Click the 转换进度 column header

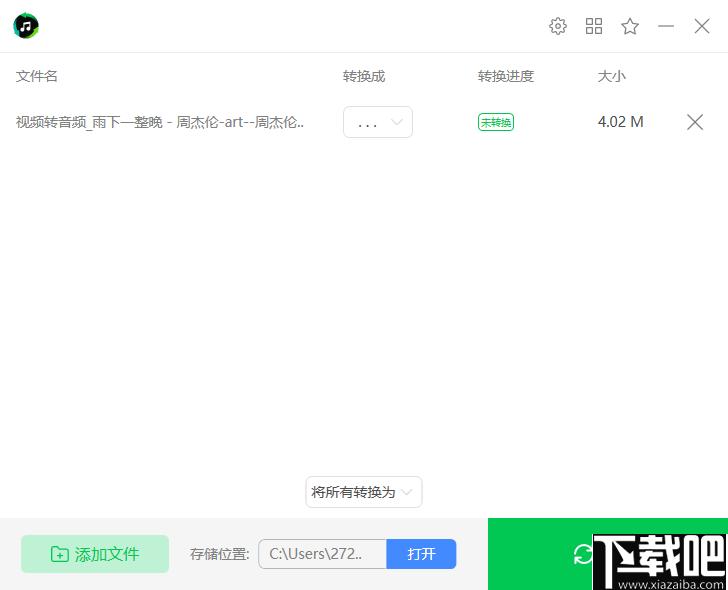click(506, 76)
